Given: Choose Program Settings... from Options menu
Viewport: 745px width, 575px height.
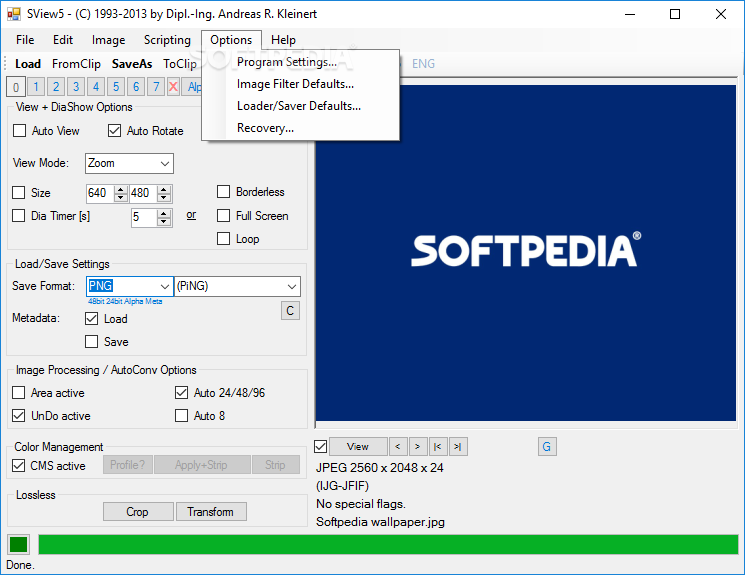Looking at the screenshot, I should tap(300, 62).
